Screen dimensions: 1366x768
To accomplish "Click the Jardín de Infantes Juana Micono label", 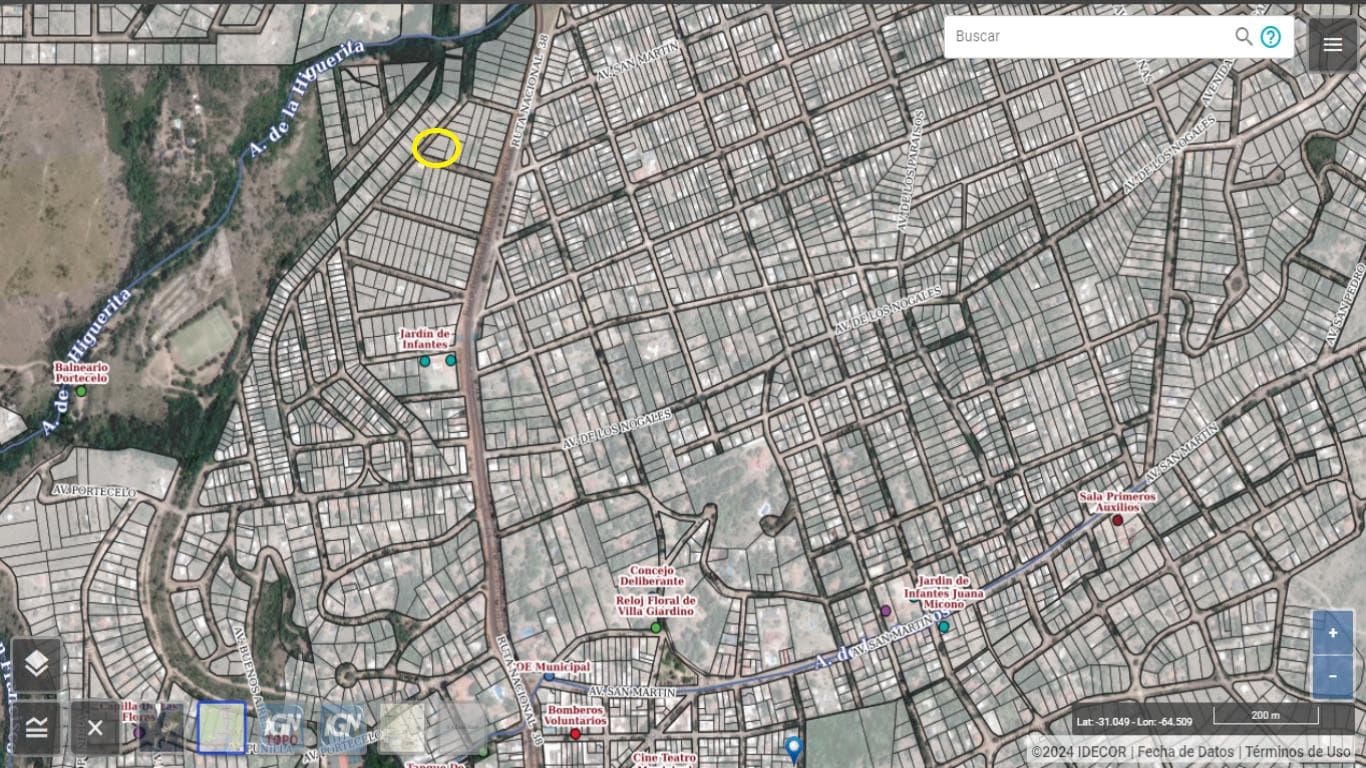I will point(944,593).
